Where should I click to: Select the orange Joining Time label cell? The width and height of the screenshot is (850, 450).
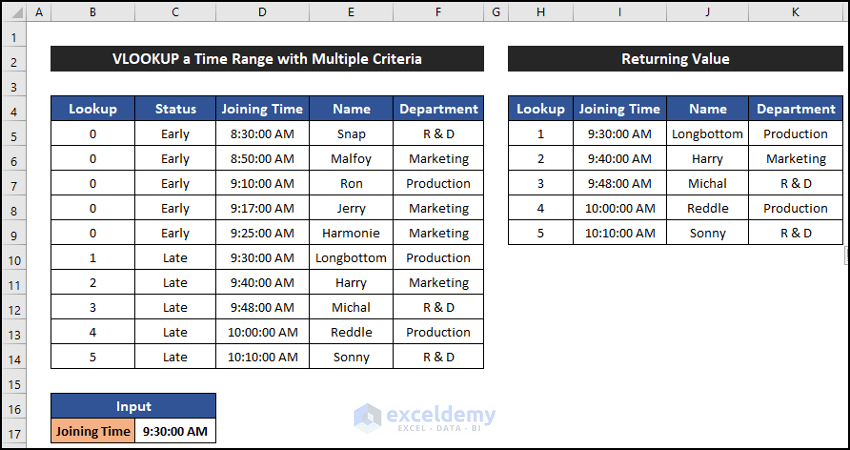(x=92, y=432)
